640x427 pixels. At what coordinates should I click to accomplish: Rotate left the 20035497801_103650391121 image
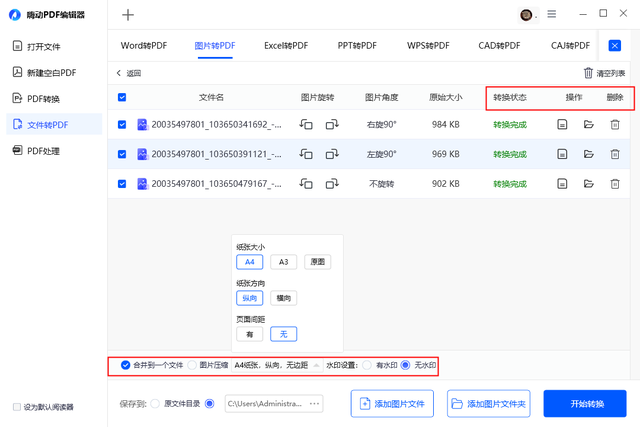point(306,154)
